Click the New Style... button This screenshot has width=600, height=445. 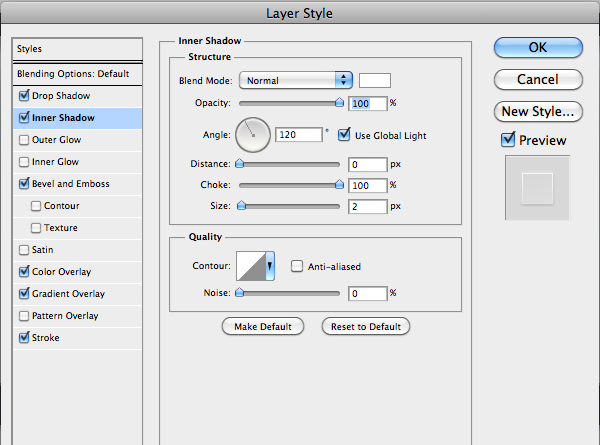(x=538, y=111)
